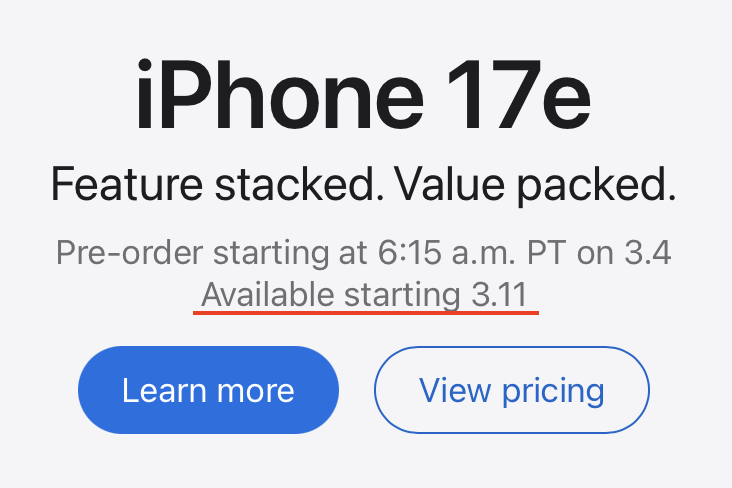The image size is (732, 488).
Task: Click the Feature stacked. Value packed. tagline
Action: tap(363, 184)
